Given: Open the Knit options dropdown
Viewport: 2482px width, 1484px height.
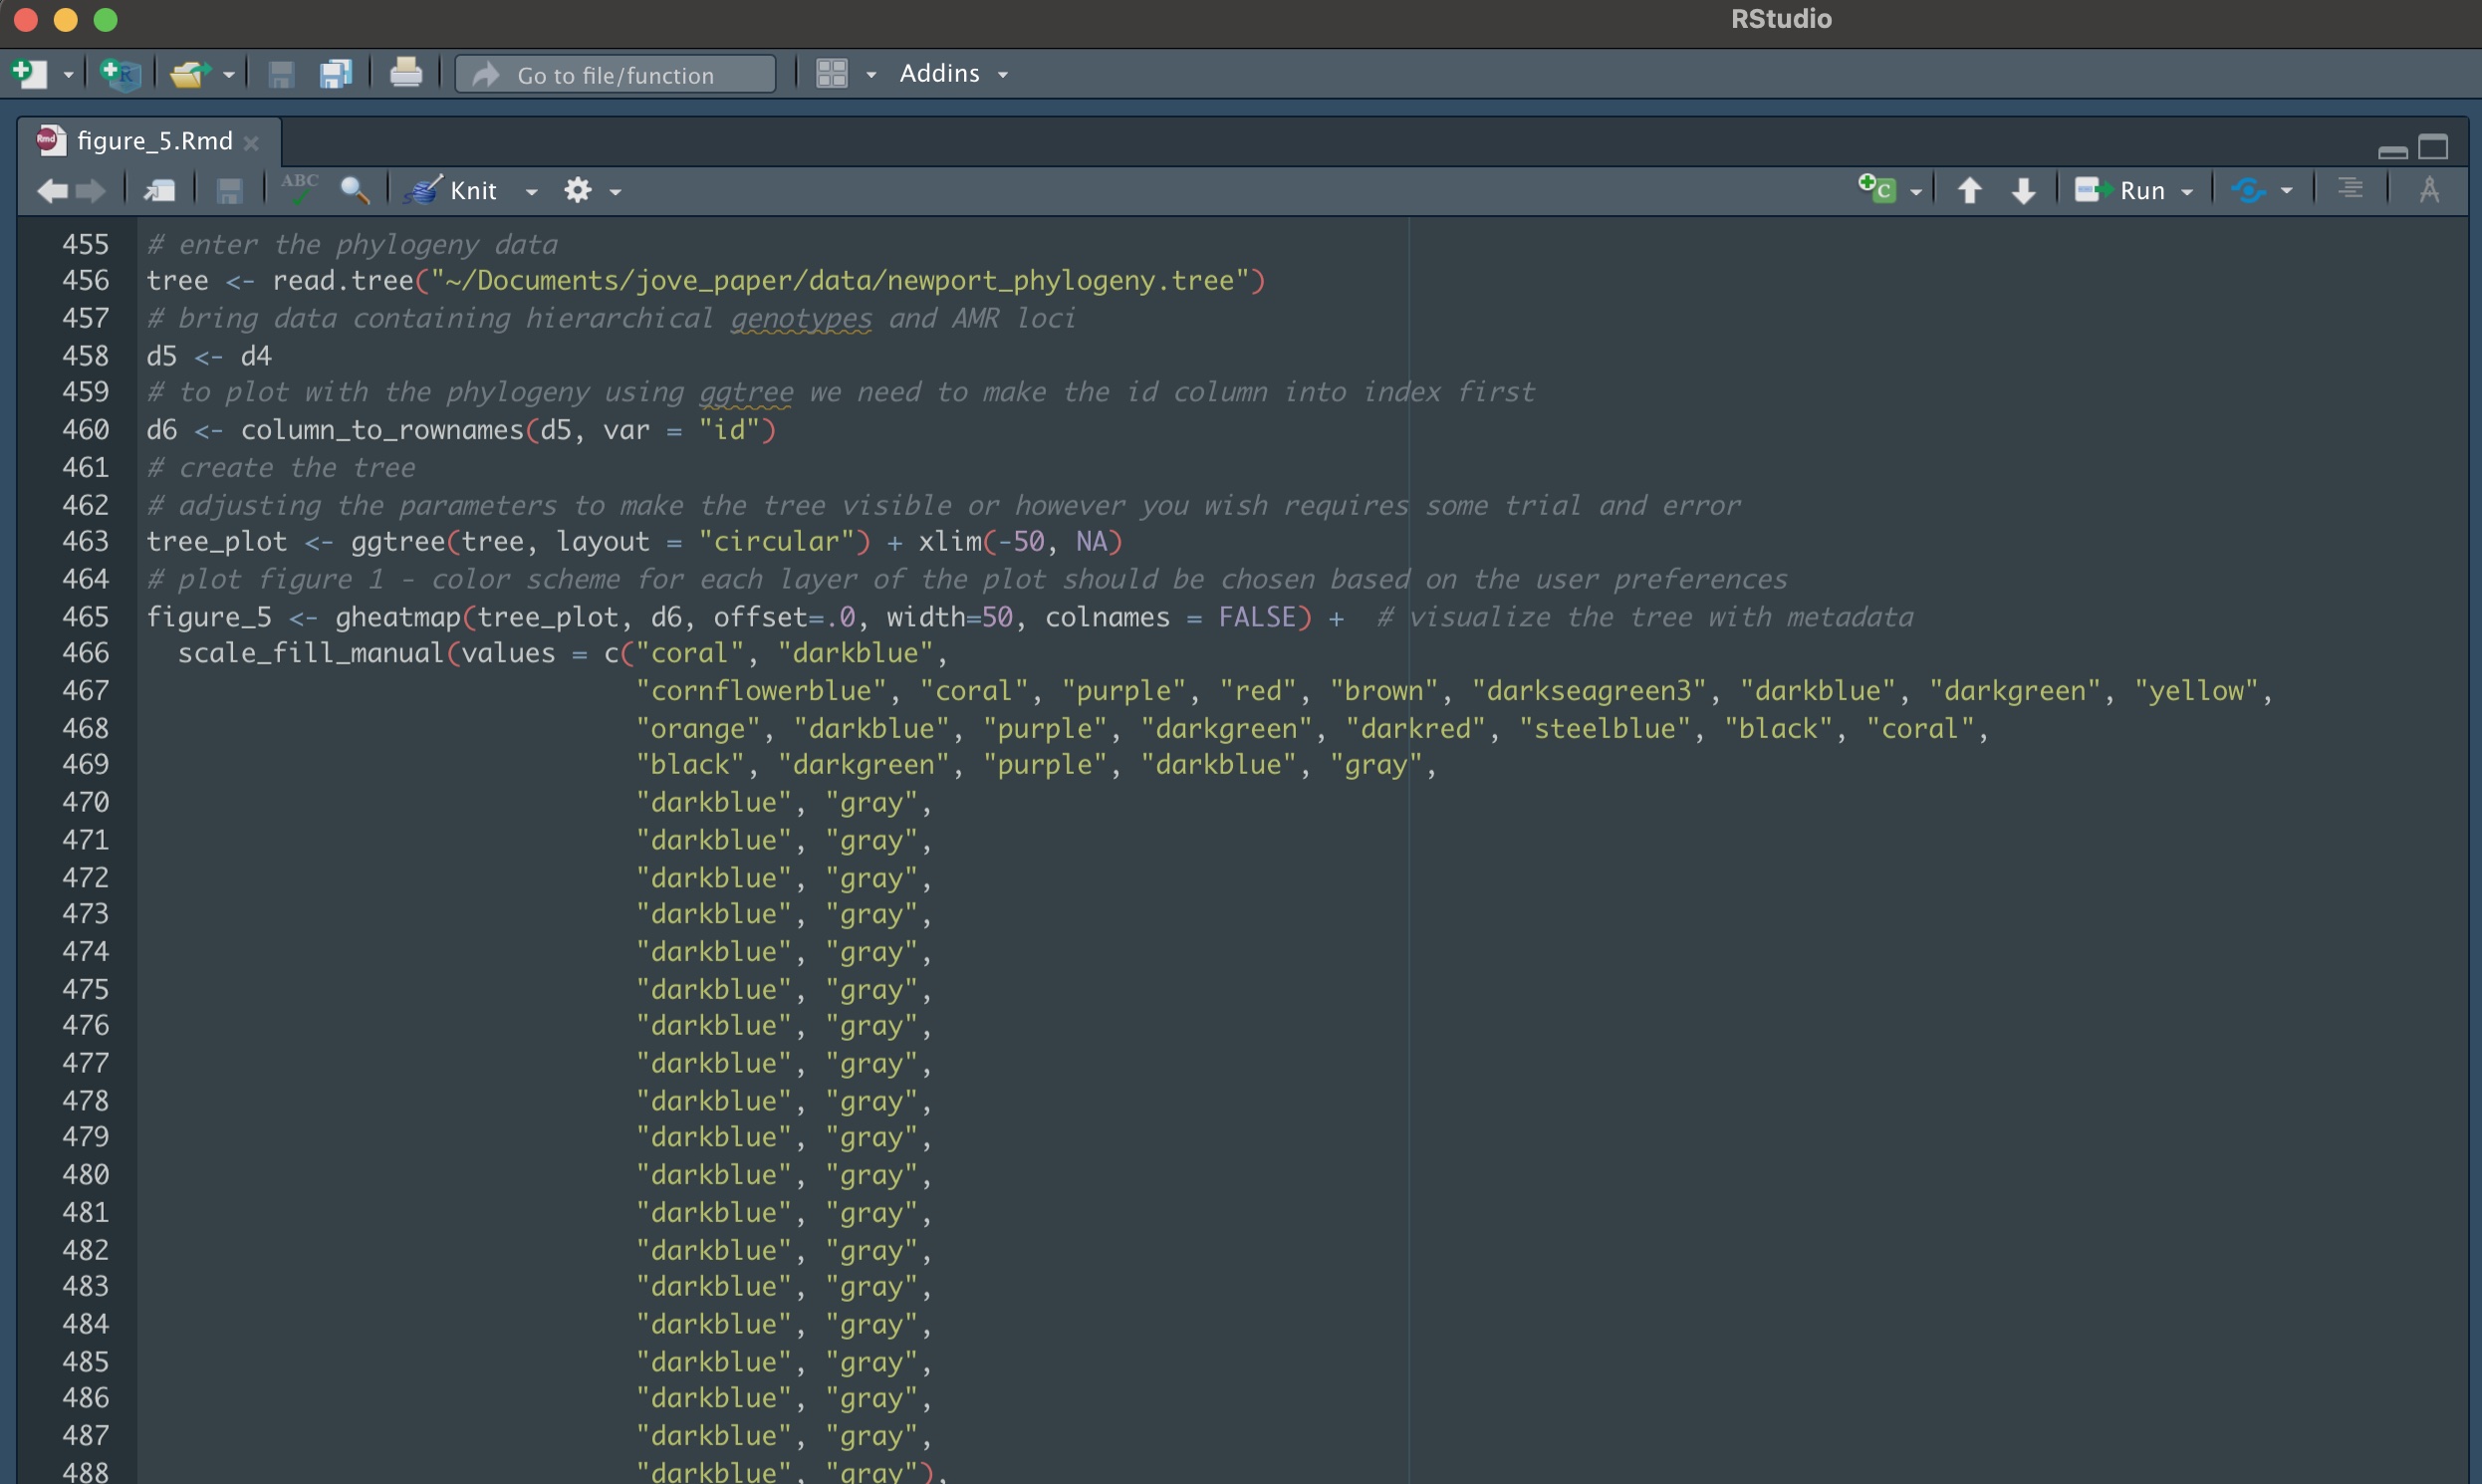Looking at the screenshot, I should [532, 191].
